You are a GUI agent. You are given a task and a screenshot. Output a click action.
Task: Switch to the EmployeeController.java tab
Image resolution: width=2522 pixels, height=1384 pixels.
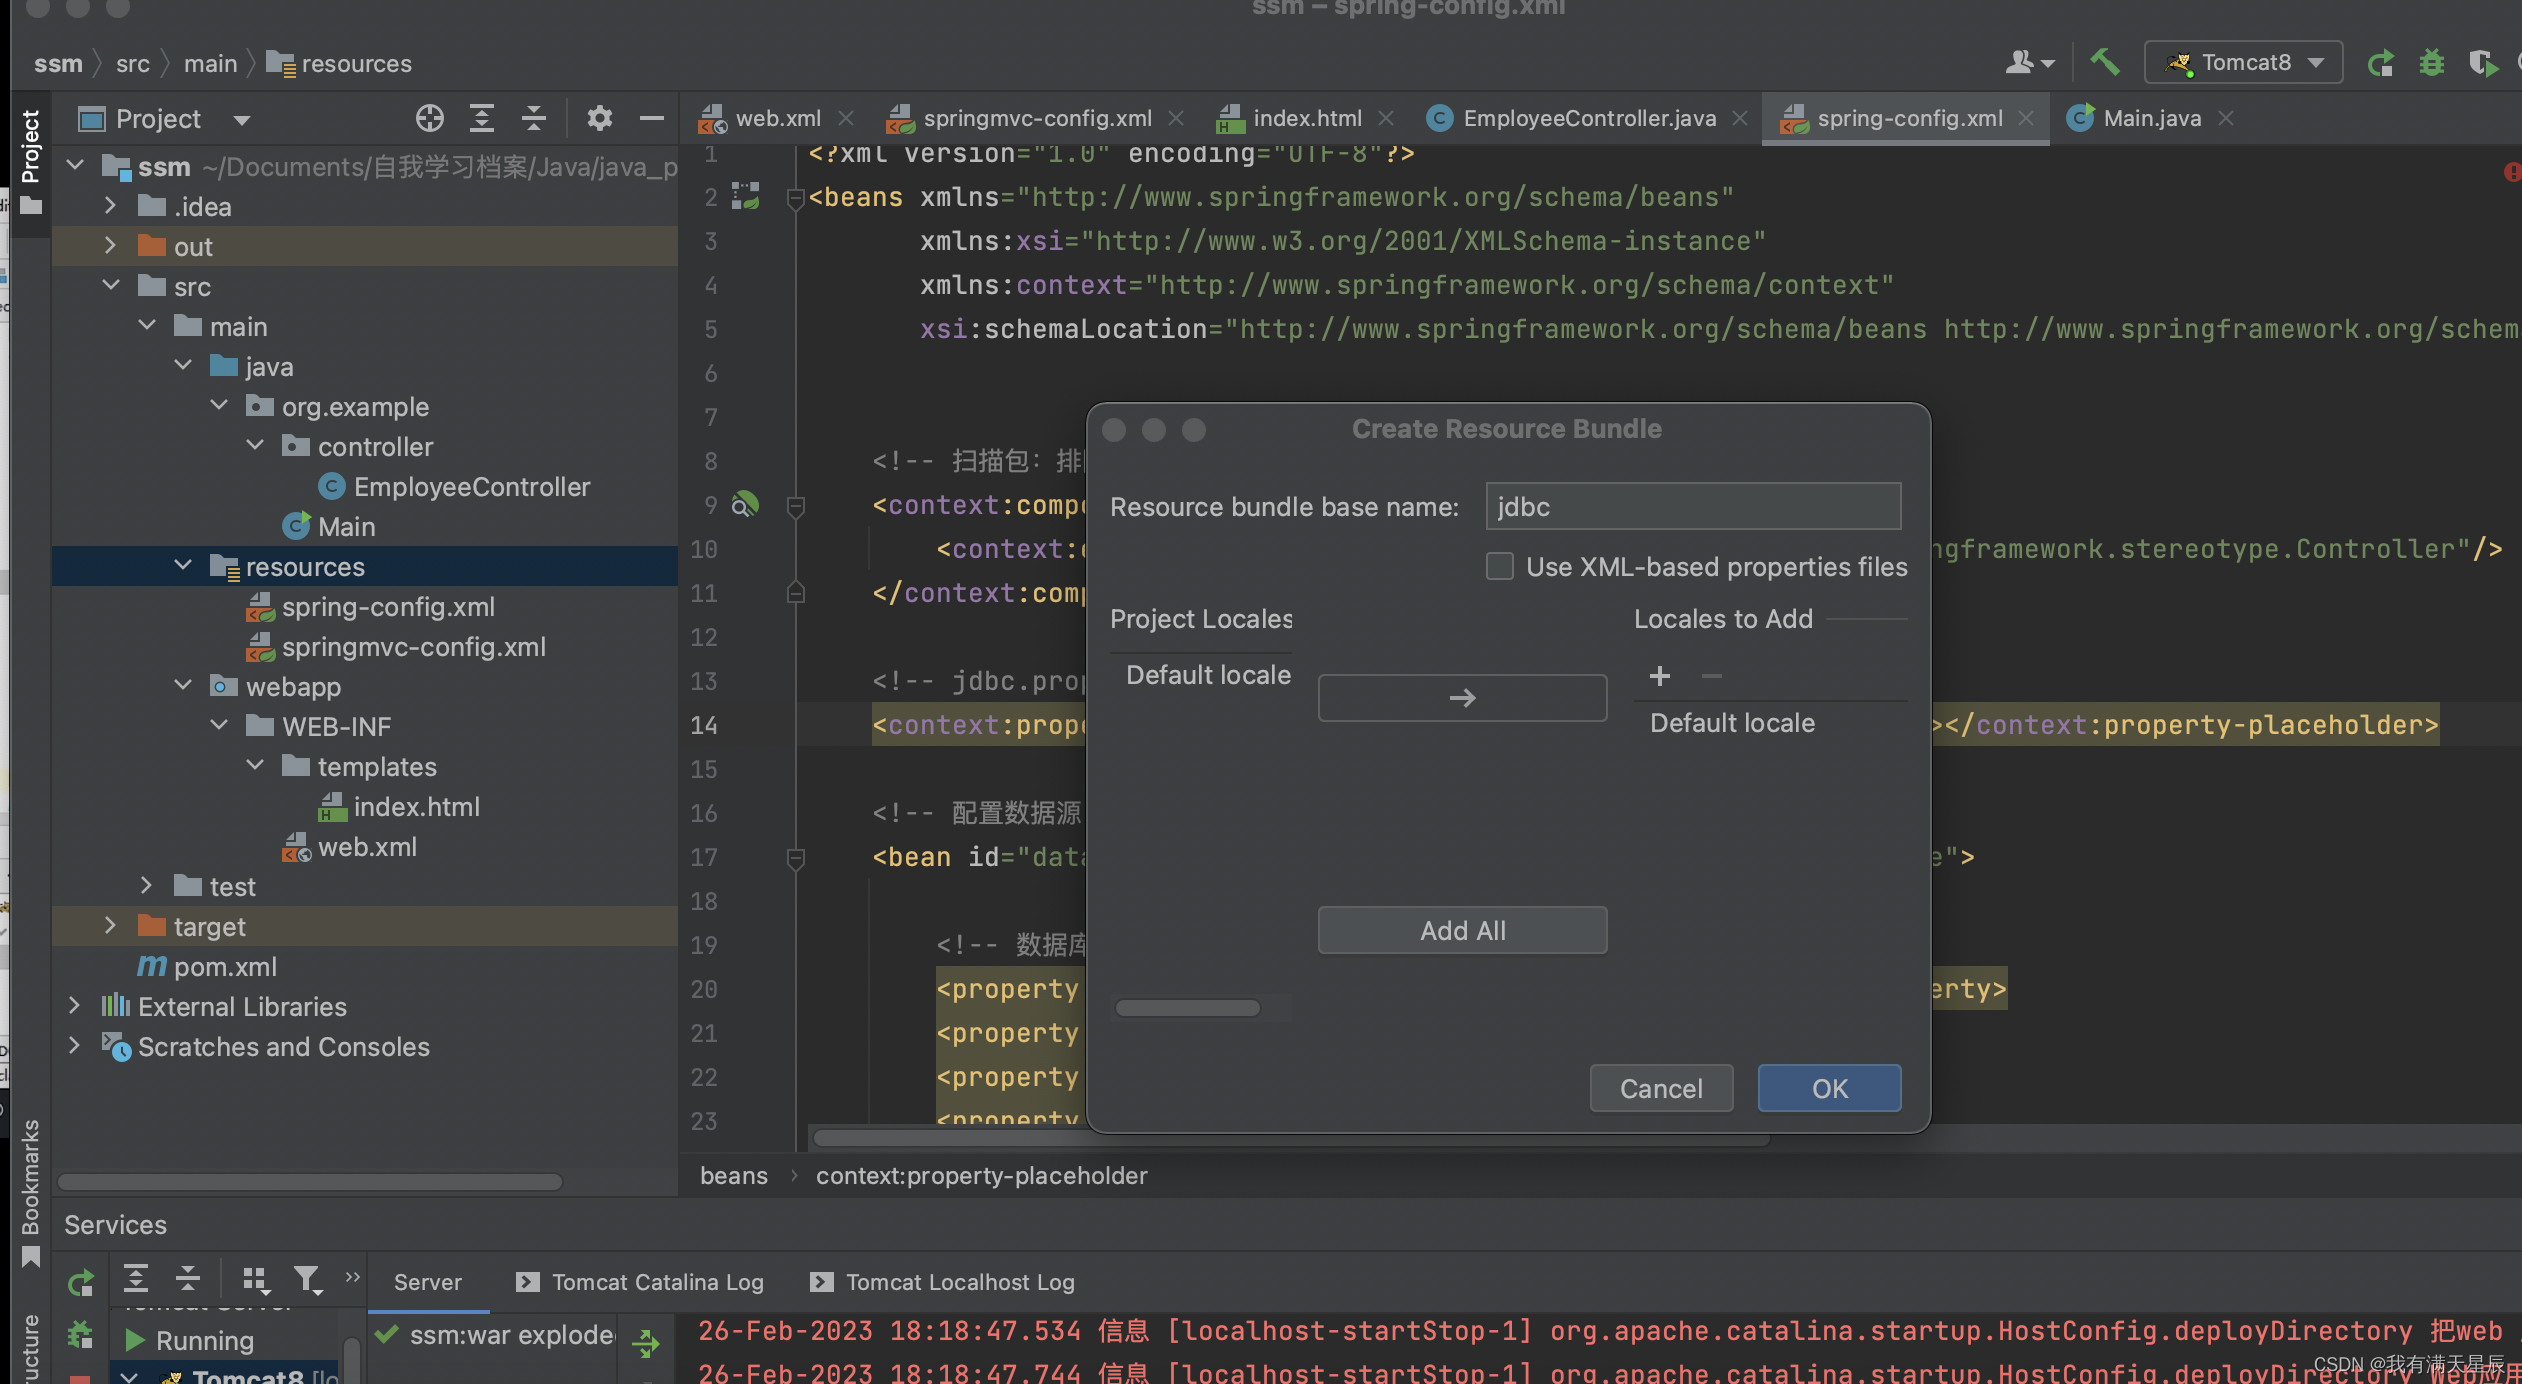click(x=1588, y=118)
